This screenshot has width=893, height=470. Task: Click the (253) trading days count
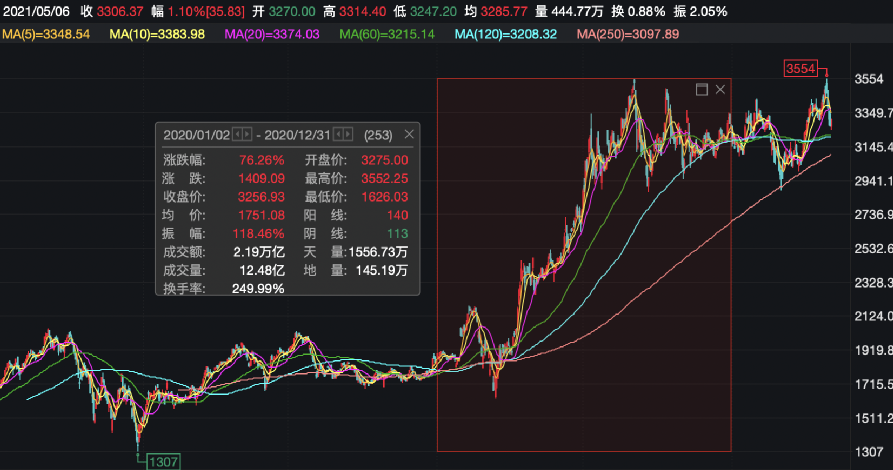[x=378, y=134]
